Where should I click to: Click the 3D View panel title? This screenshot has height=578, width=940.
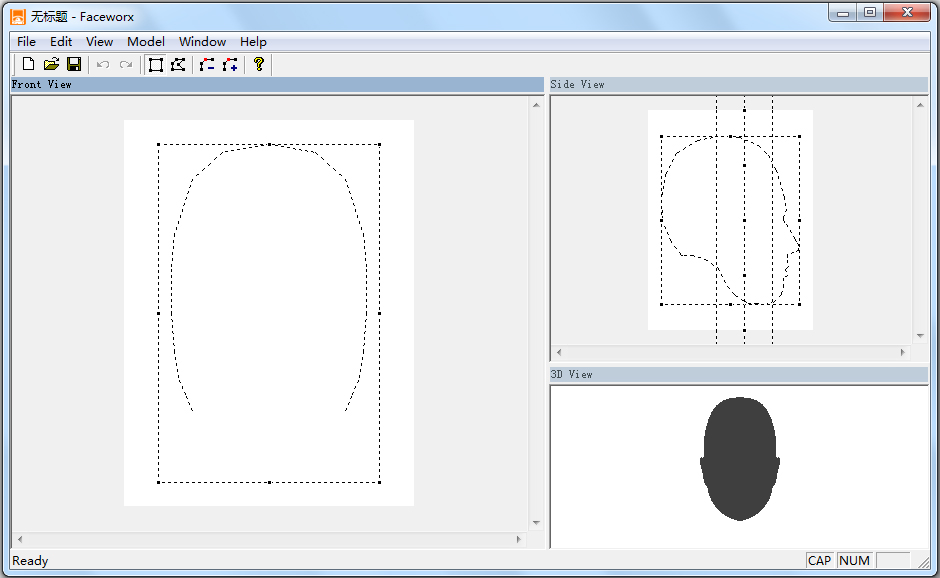coord(572,374)
